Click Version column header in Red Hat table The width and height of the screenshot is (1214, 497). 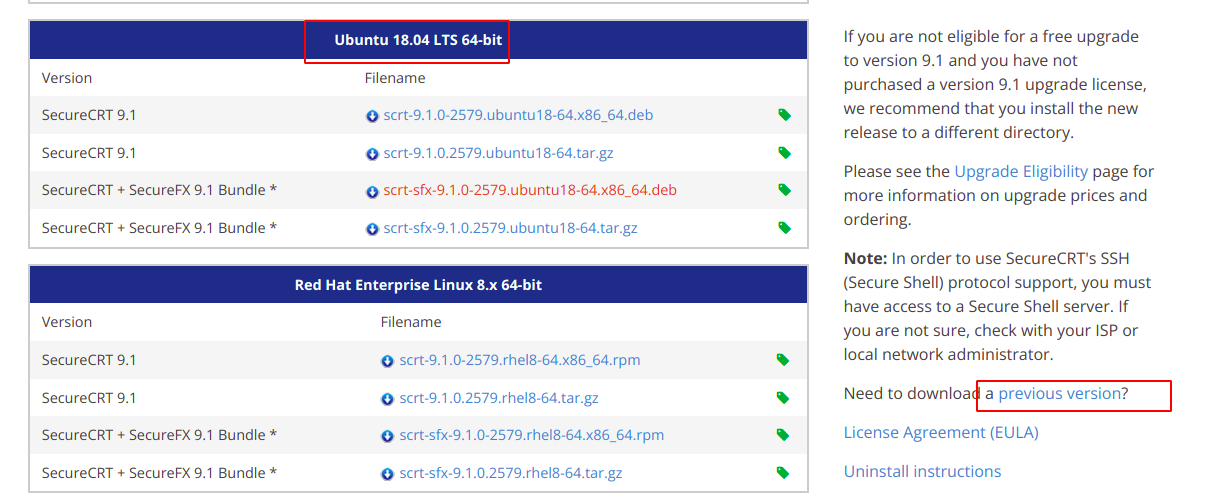(67, 322)
